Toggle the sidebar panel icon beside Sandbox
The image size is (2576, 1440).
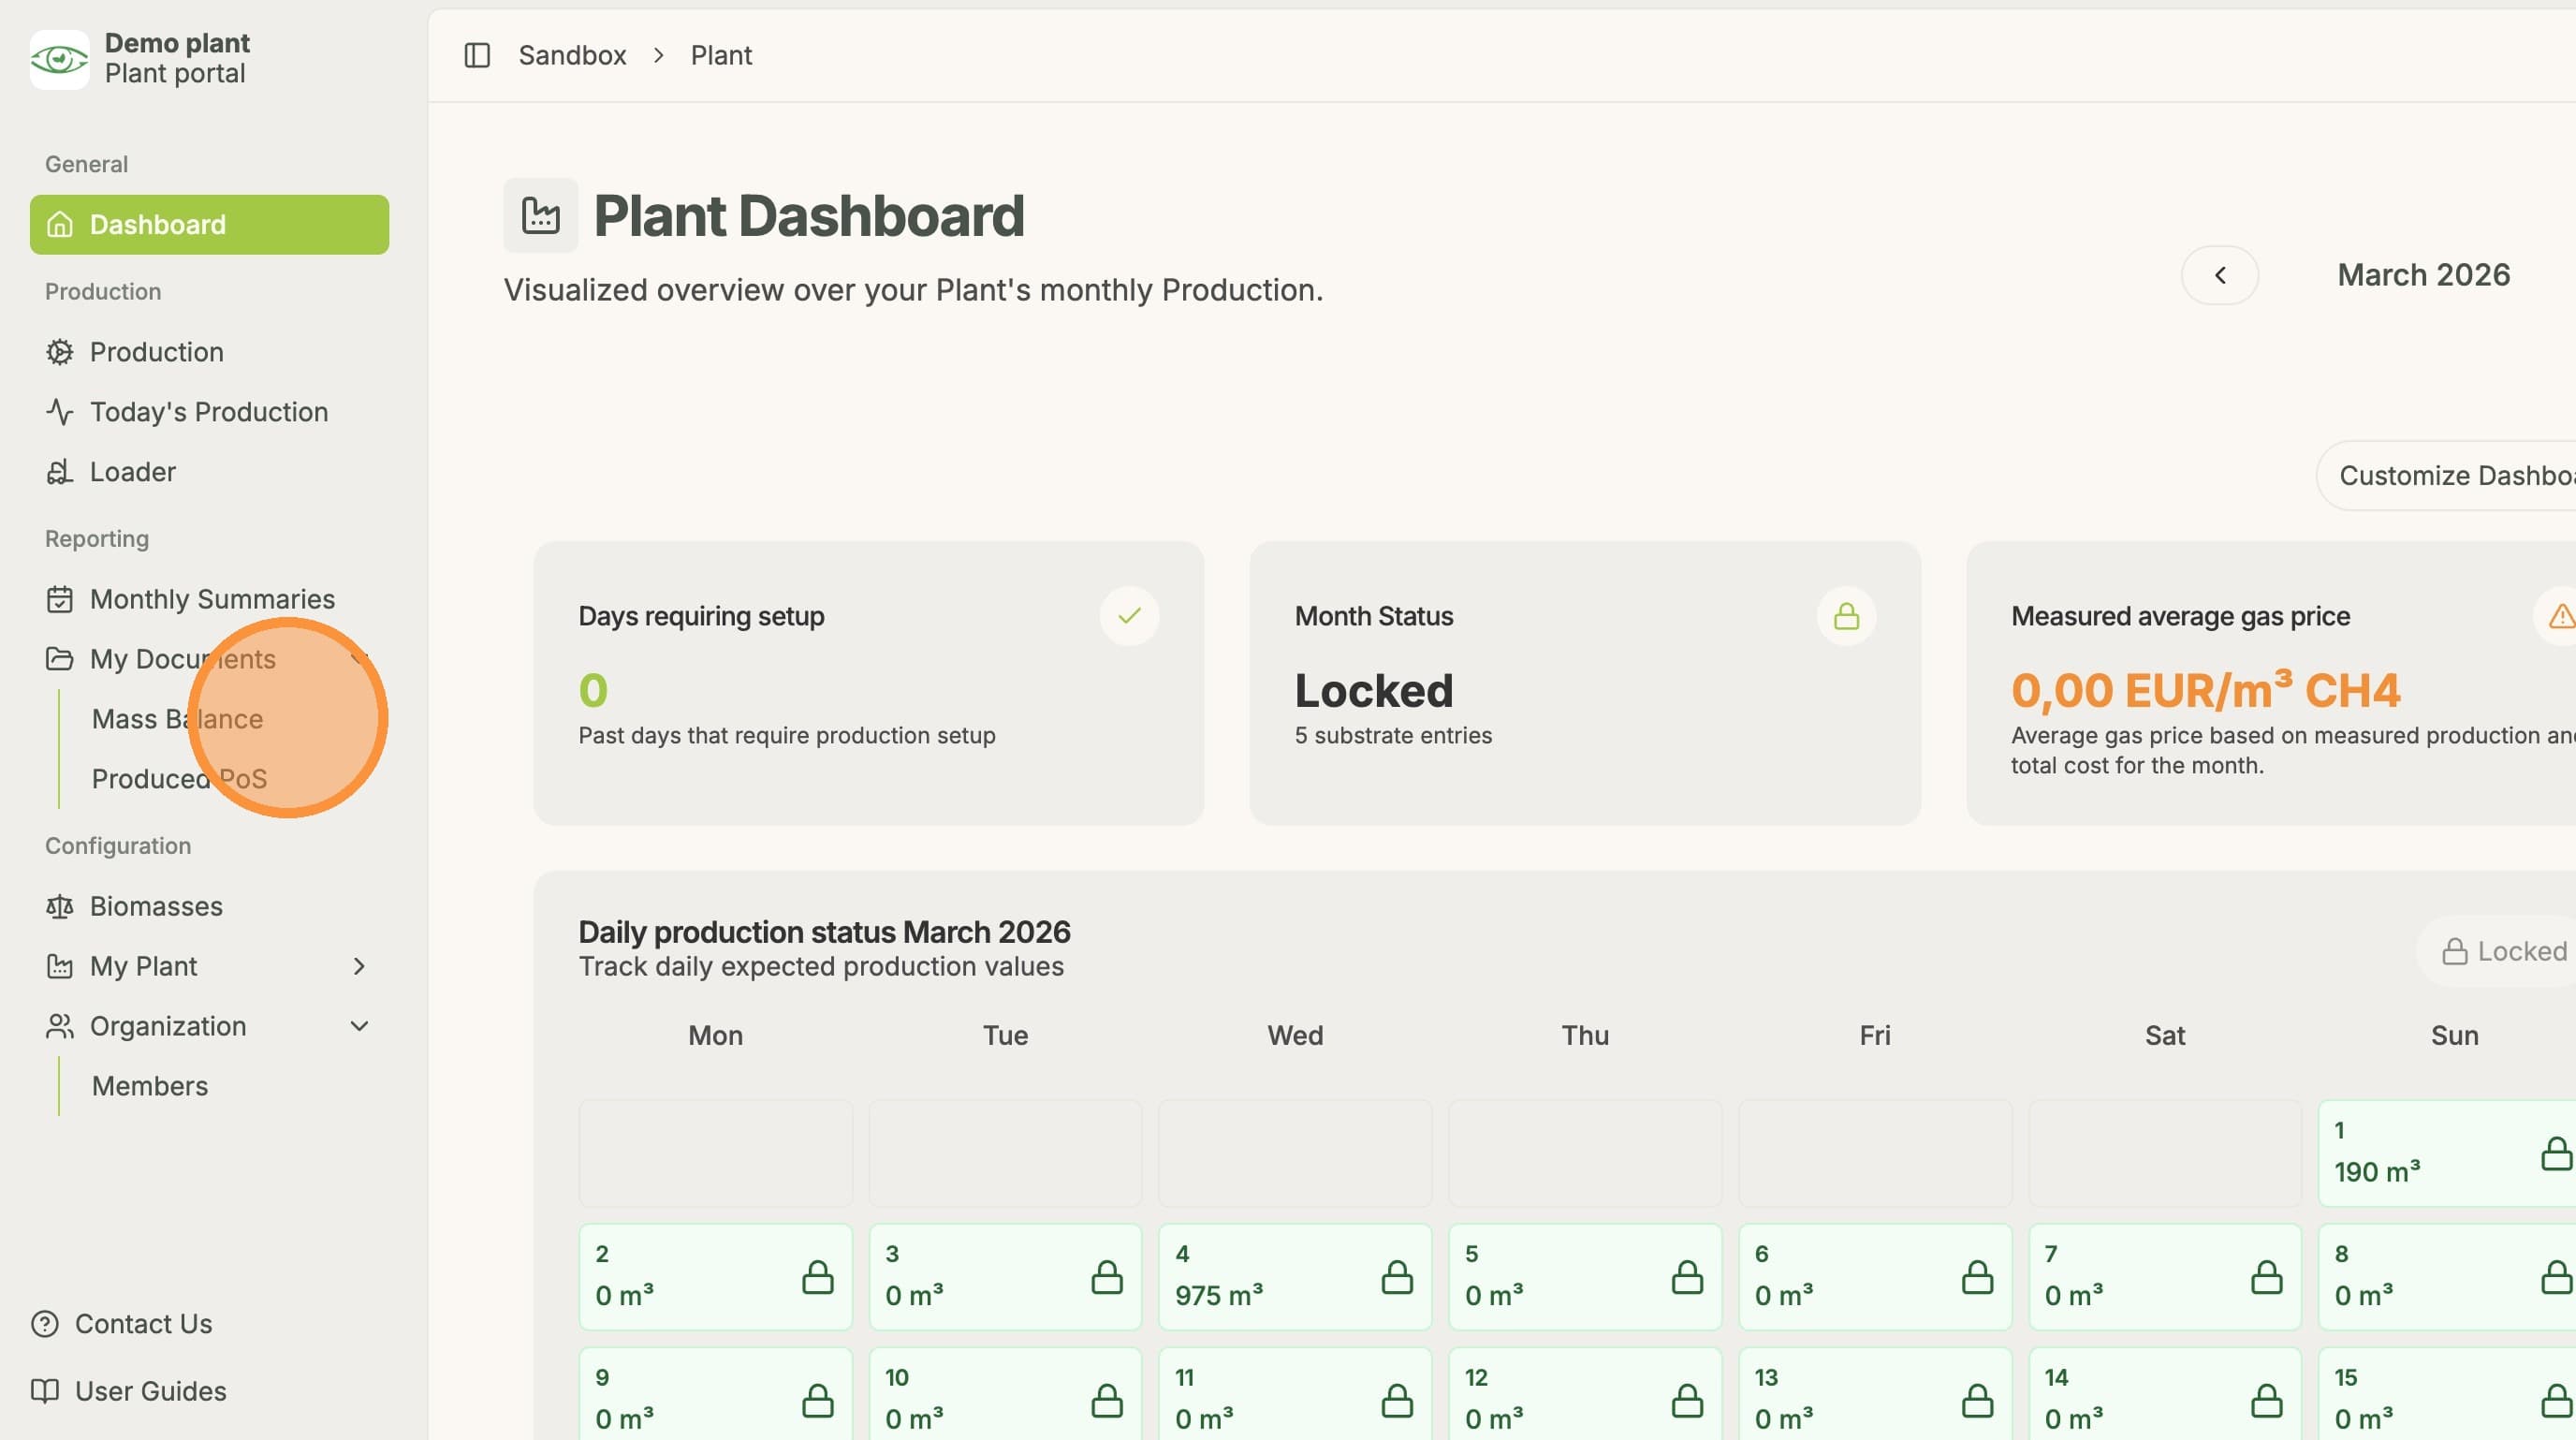point(477,55)
